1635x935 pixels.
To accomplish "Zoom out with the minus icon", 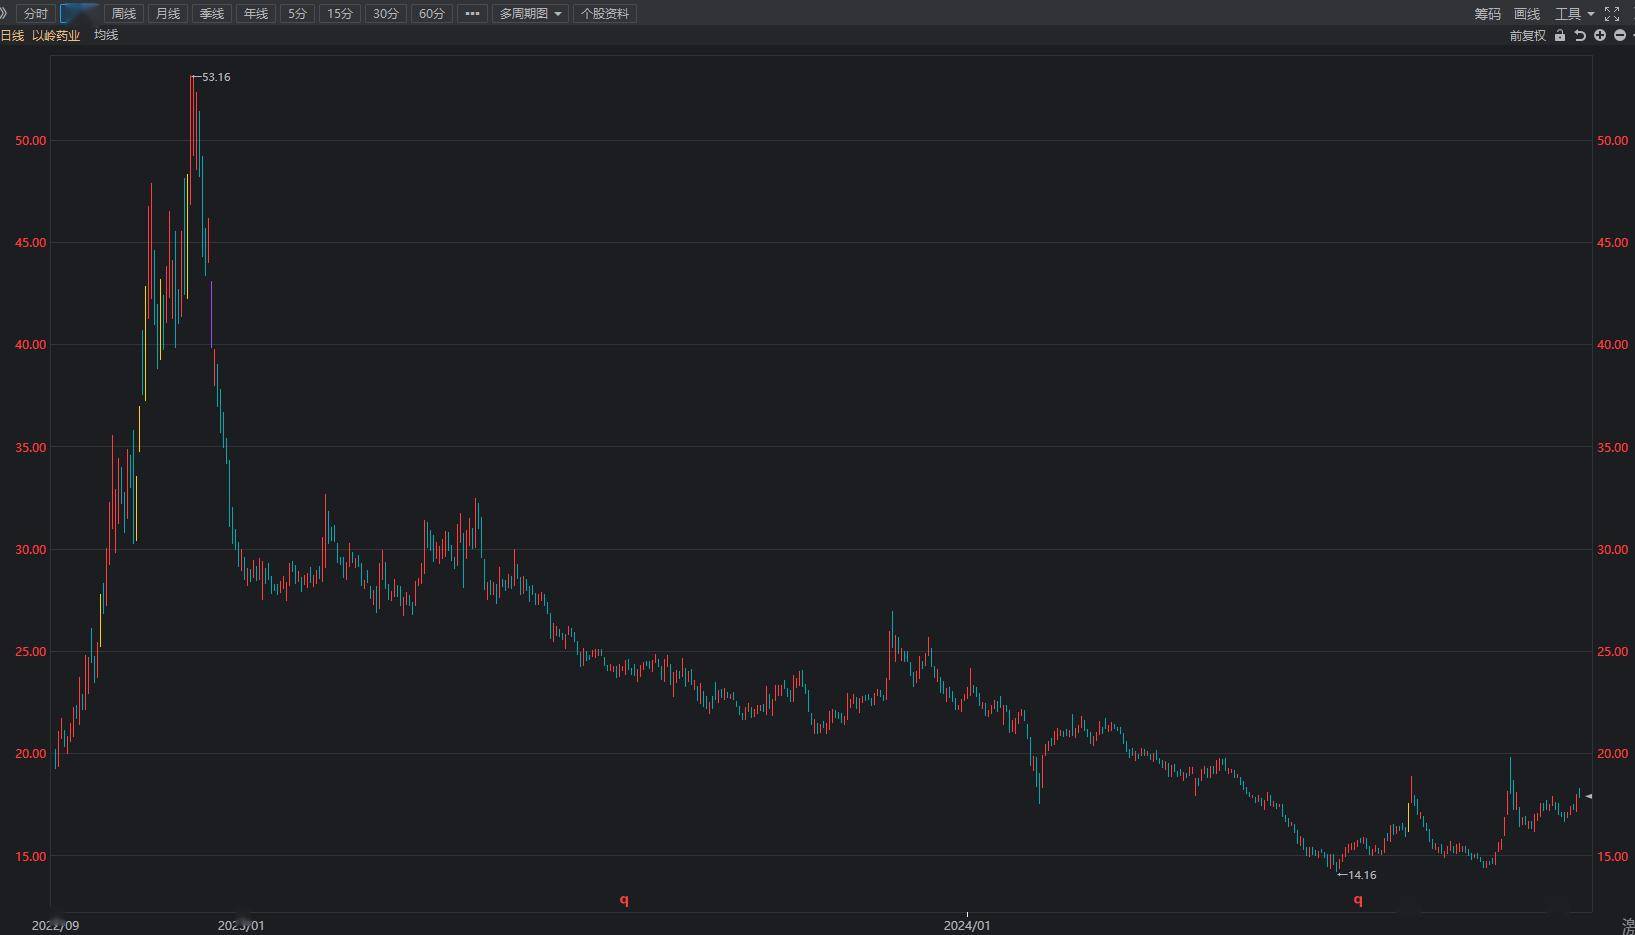I will [1620, 36].
